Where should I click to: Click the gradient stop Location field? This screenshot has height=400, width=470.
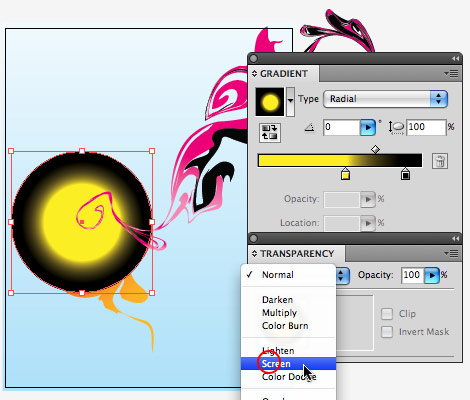[x=342, y=223]
